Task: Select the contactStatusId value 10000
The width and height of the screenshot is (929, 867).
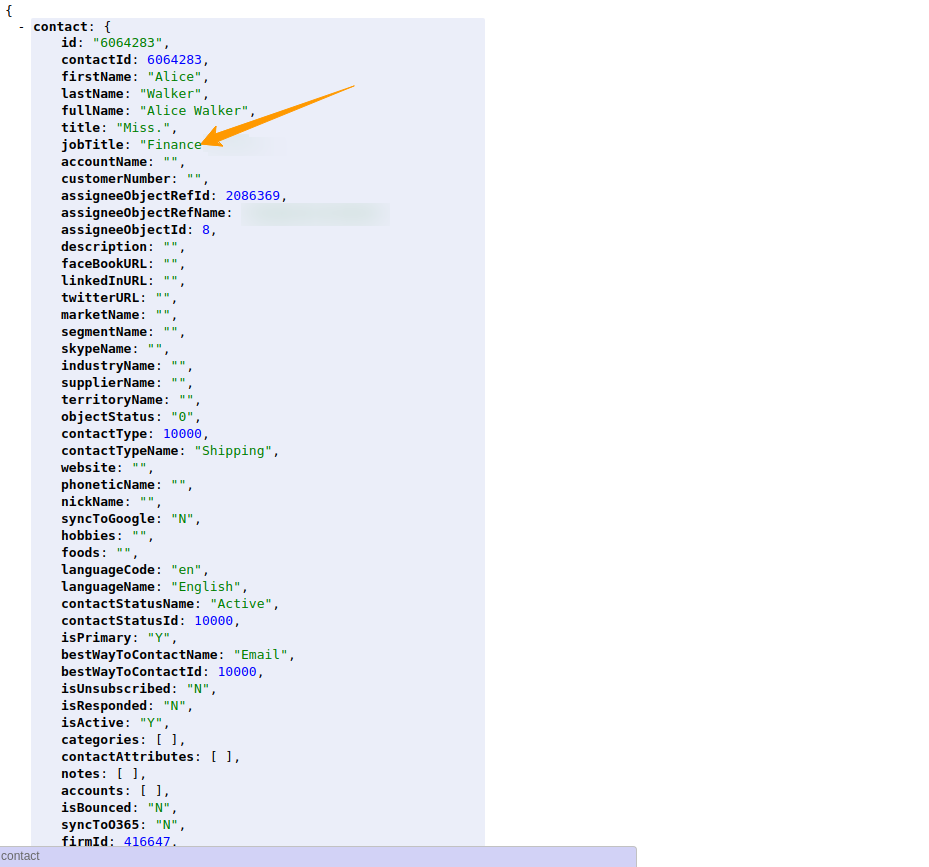Action: point(213,621)
